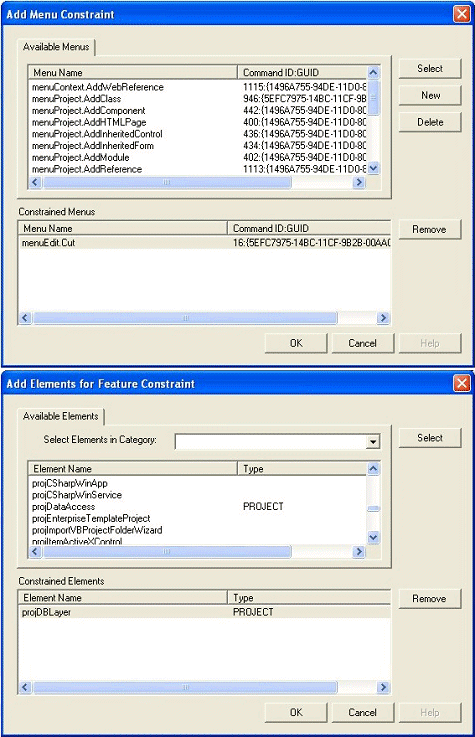Click scroll left arrow in Available Elements list
Screen dimensions: 475x737
pyautogui.click(x=35, y=551)
